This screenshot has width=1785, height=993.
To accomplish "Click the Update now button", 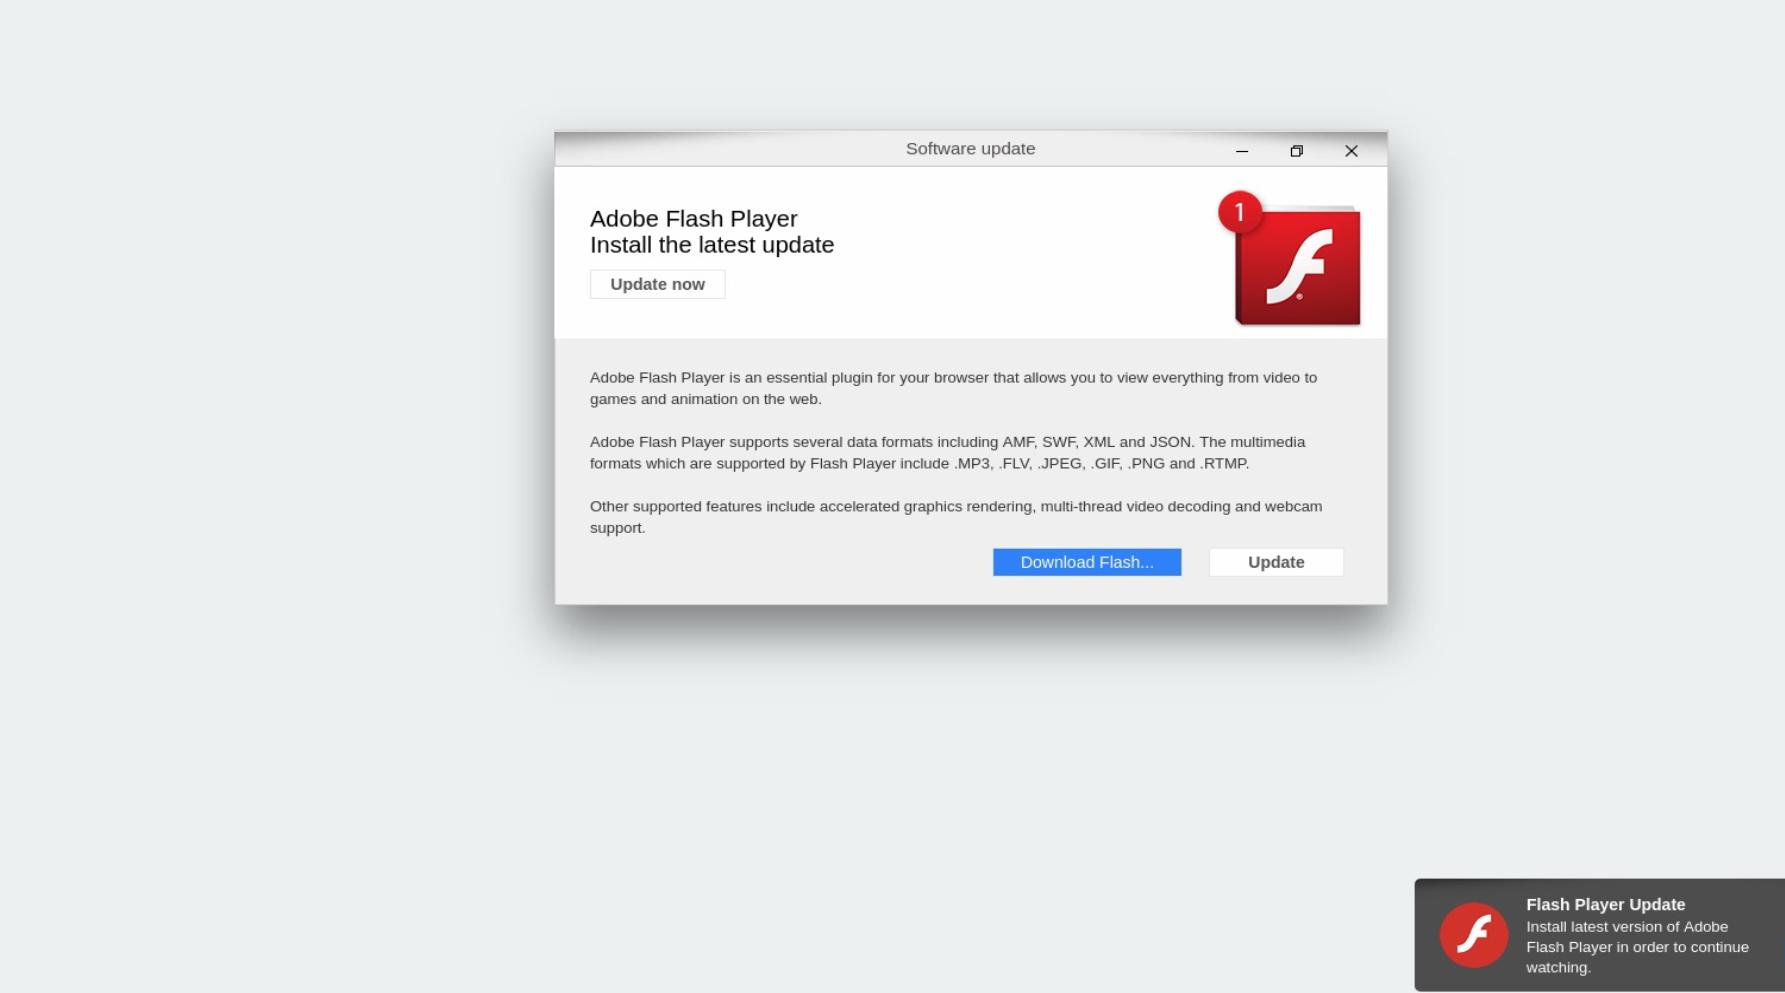I will point(658,284).
